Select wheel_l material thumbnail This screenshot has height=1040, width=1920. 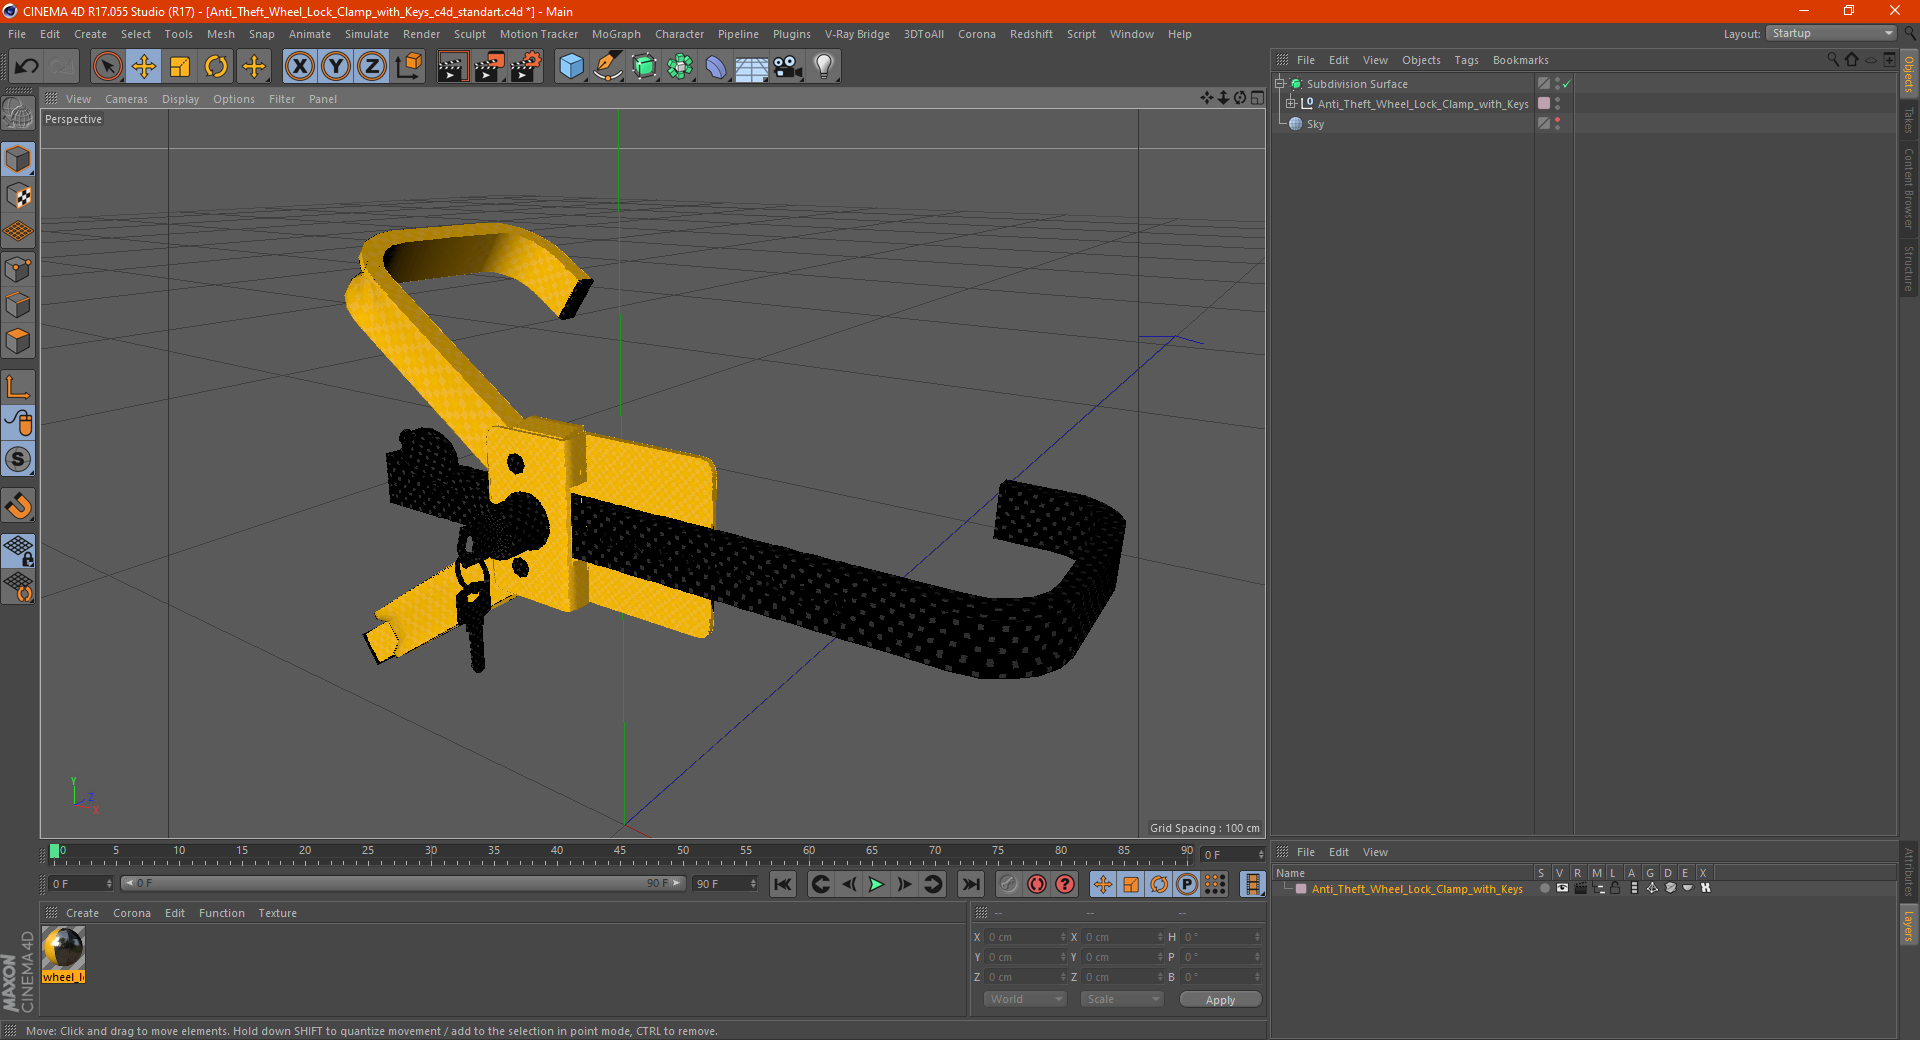pyautogui.click(x=63, y=949)
